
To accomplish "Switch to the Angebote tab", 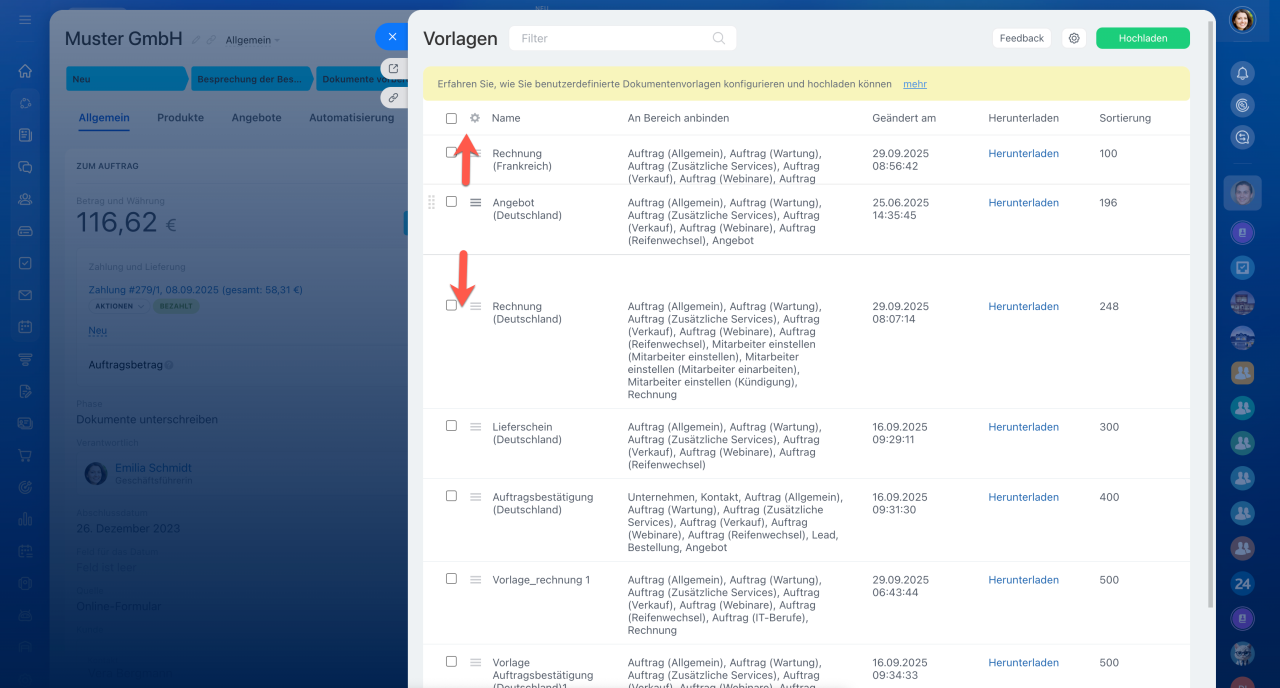I will [256, 117].
